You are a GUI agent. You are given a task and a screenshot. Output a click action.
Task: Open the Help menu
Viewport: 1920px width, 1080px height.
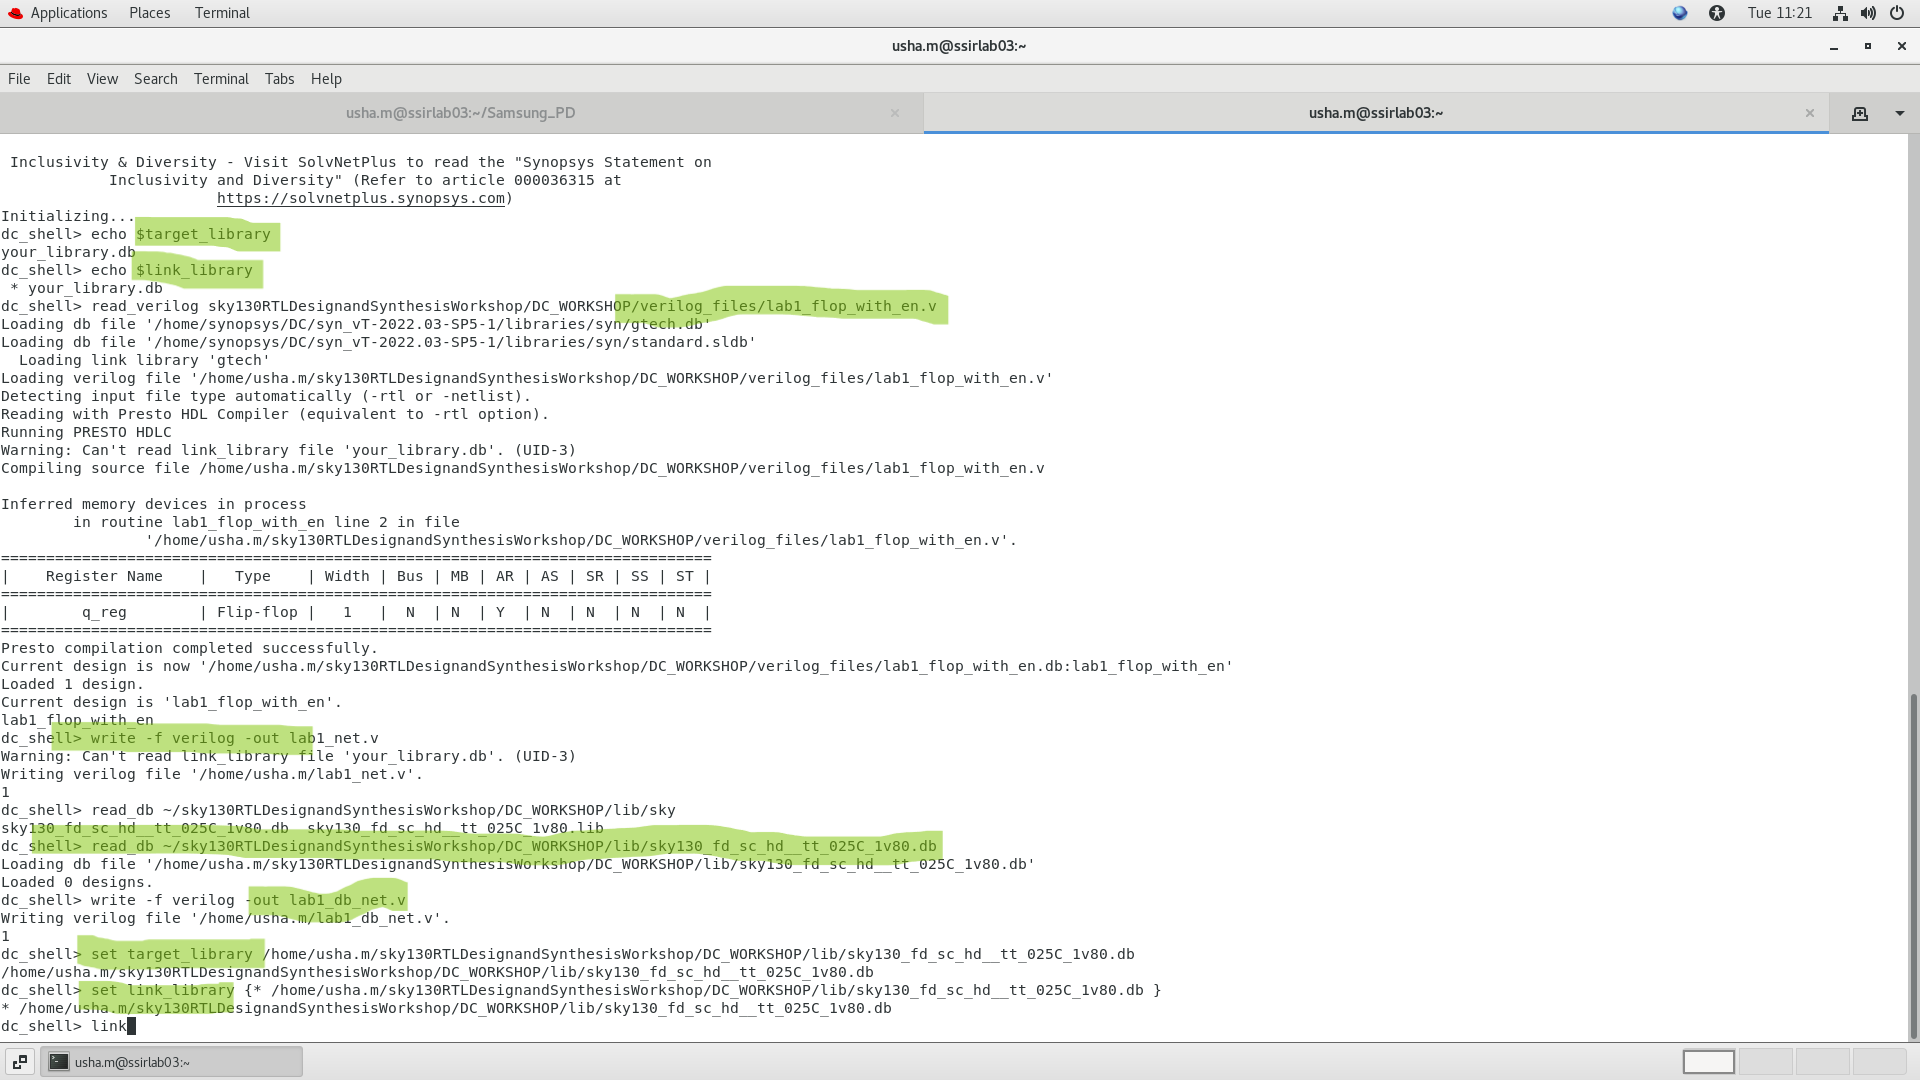tap(326, 79)
